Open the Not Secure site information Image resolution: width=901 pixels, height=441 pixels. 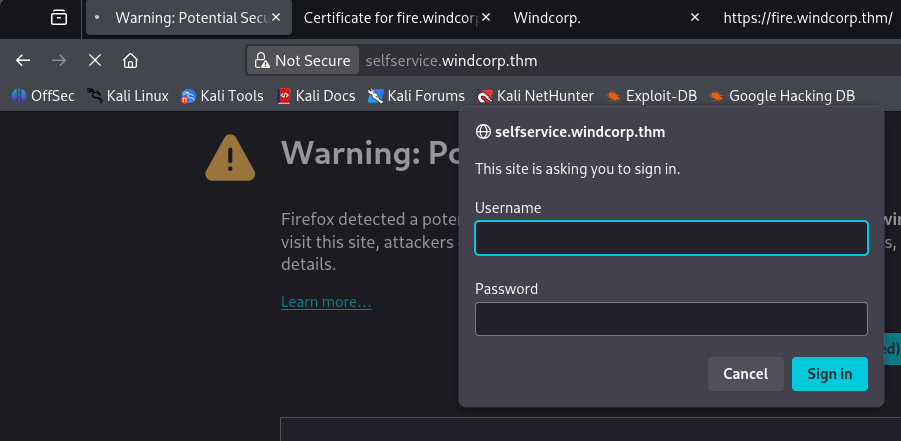pyautogui.click(x=303, y=61)
